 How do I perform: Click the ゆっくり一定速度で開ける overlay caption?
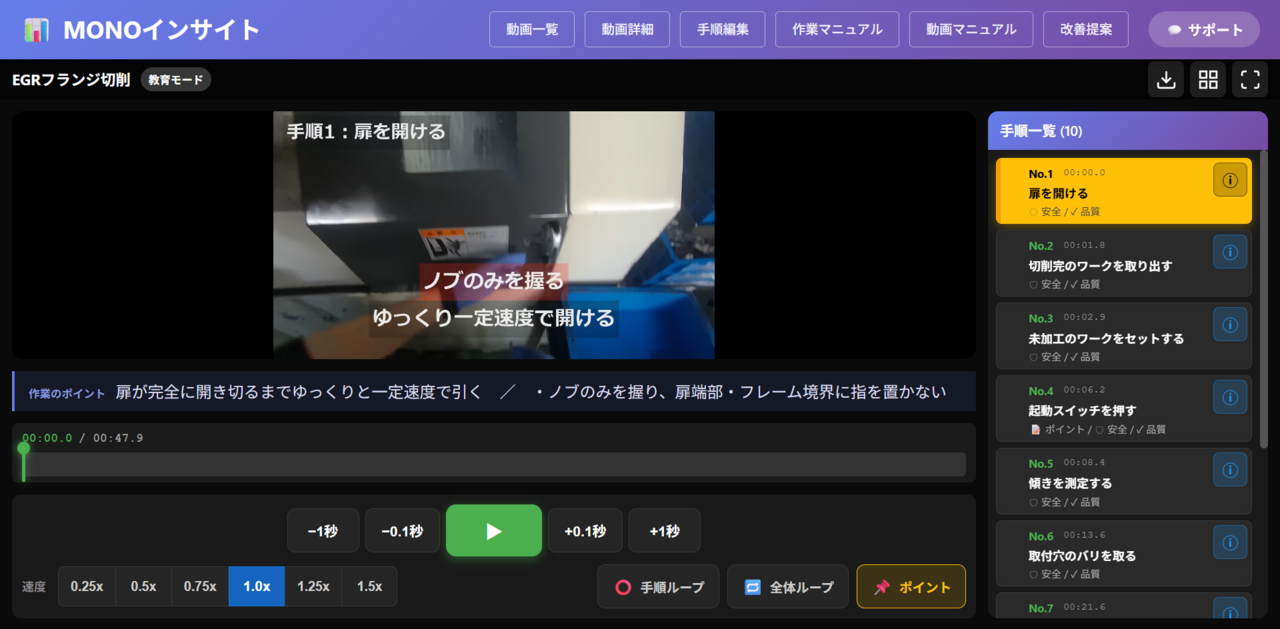click(x=494, y=318)
